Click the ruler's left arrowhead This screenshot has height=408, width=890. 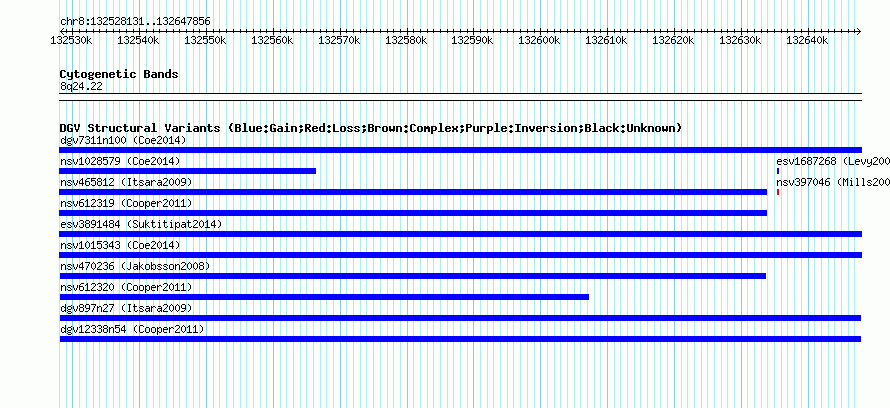coord(62,31)
